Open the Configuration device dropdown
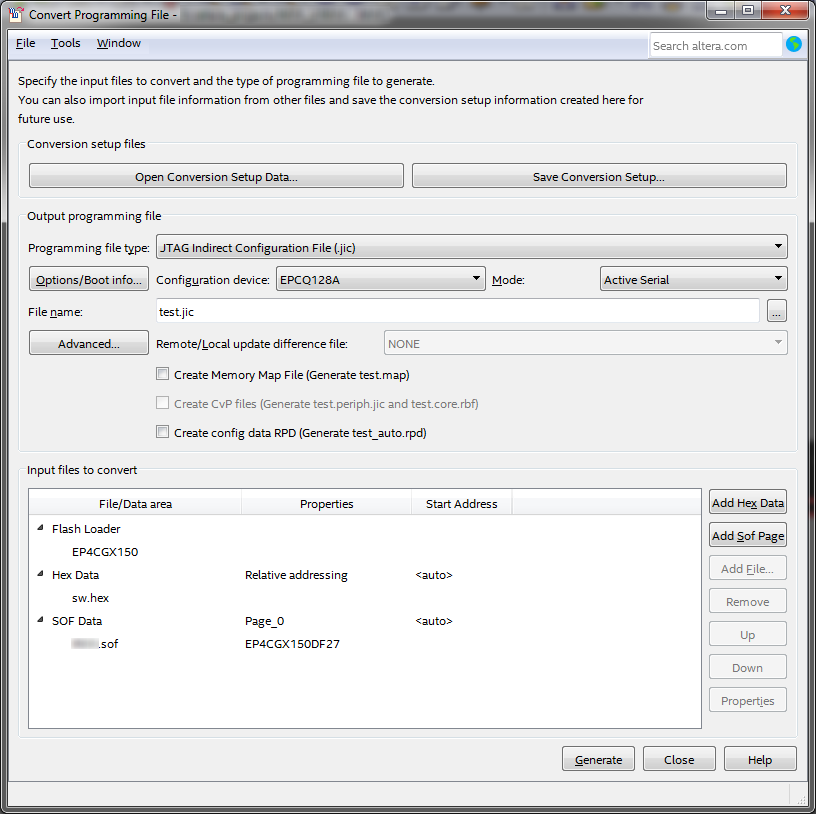This screenshot has width=816, height=814. pos(380,279)
